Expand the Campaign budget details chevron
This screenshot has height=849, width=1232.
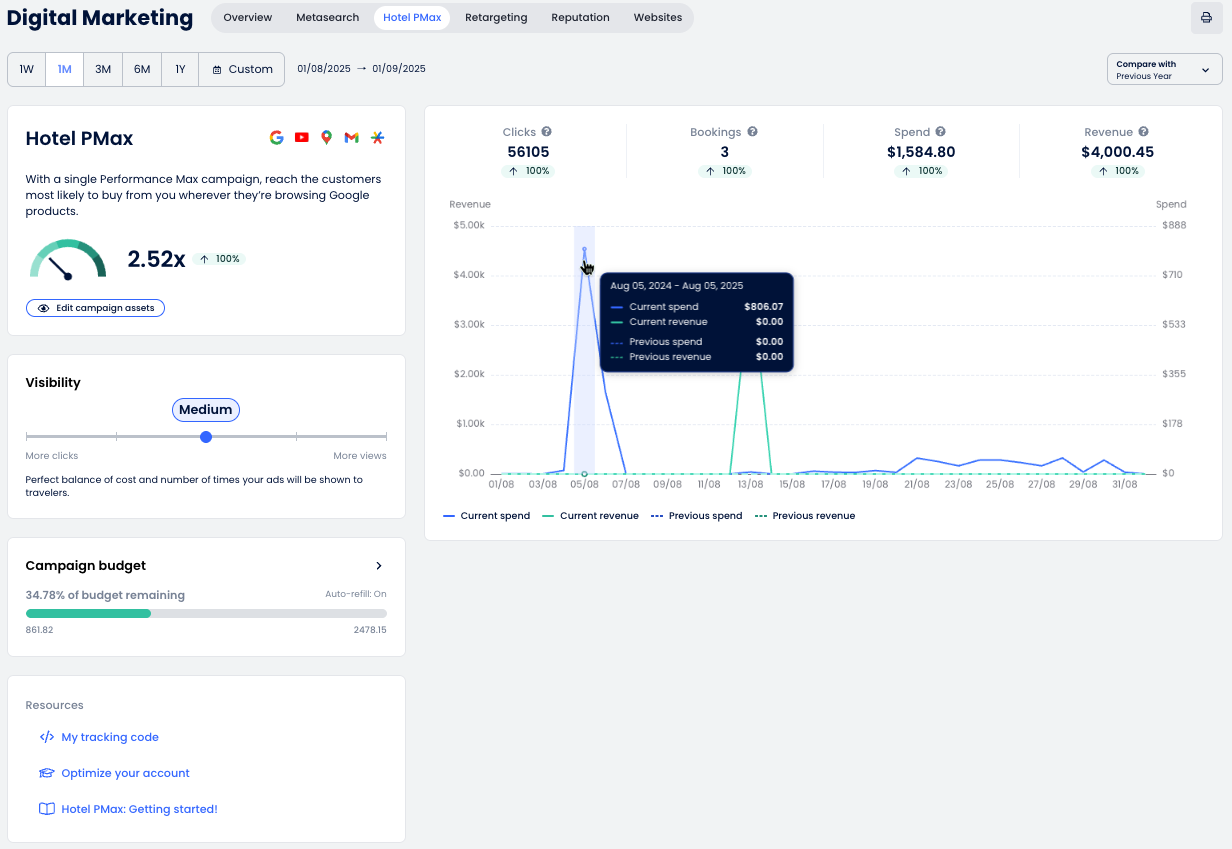pyautogui.click(x=379, y=566)
